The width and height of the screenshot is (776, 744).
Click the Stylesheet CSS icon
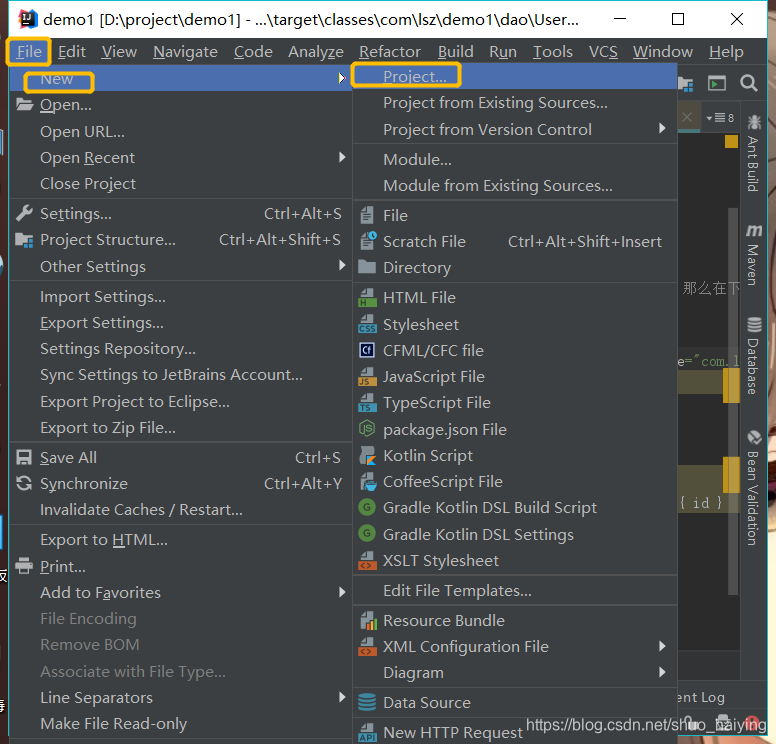pyautogui.click(x=367, y=324)
